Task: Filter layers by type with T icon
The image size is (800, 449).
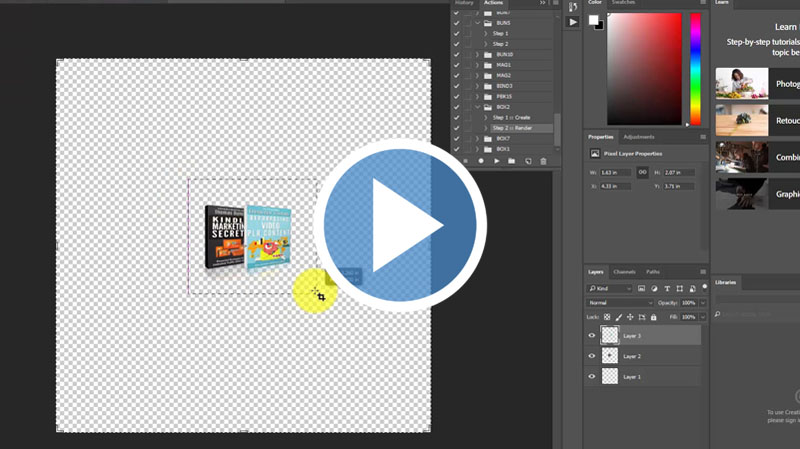Action: 667,288
